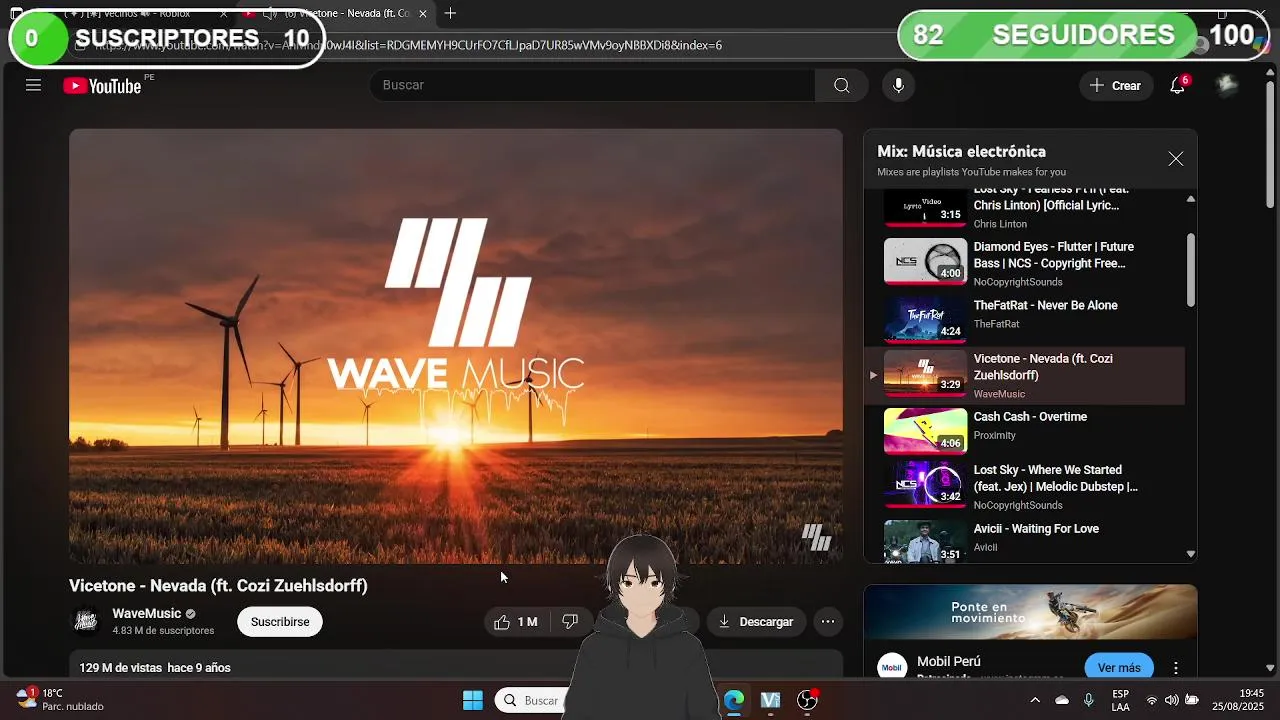Start voice search with microphone icon

898,85
